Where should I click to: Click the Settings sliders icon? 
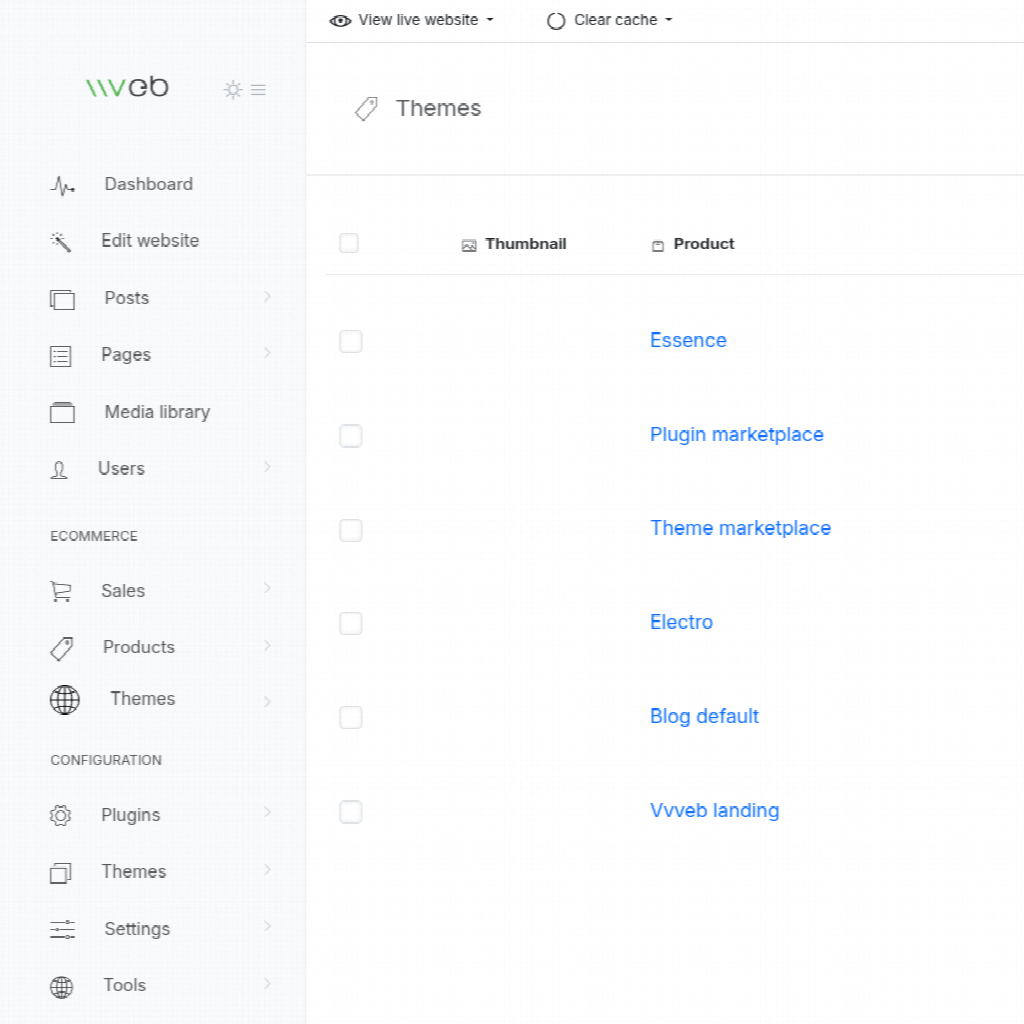pyautogui.click(x=62, y=930)
